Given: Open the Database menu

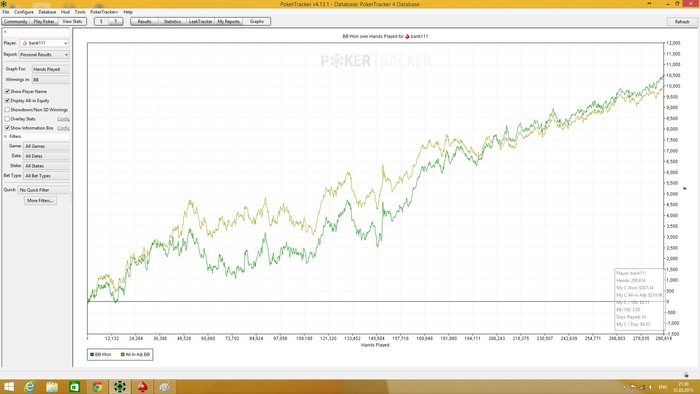Looking at the screenshot, I should point(47,12).
